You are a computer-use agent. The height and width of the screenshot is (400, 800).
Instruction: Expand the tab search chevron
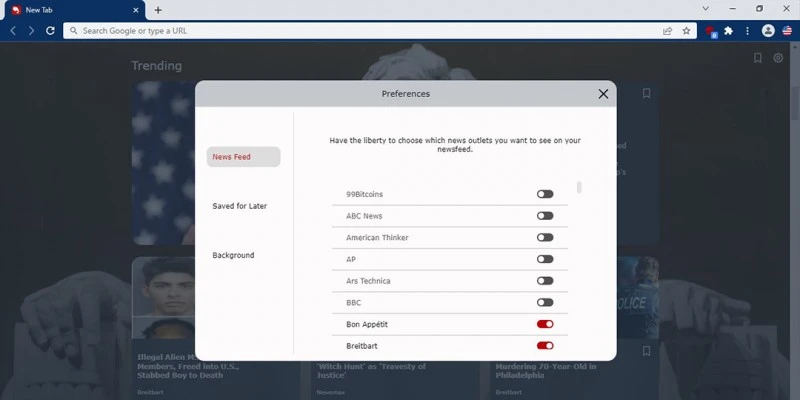tap(707, 9)
